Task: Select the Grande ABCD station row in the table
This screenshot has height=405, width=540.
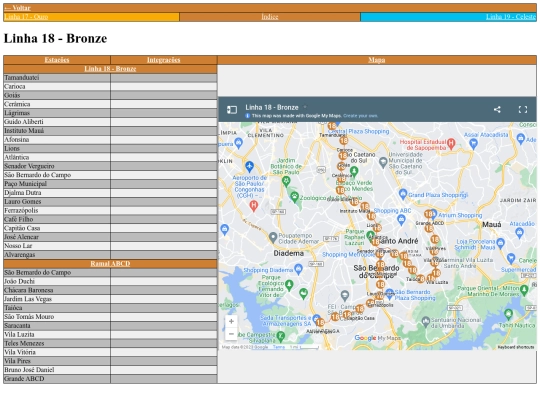Action: 110,379
